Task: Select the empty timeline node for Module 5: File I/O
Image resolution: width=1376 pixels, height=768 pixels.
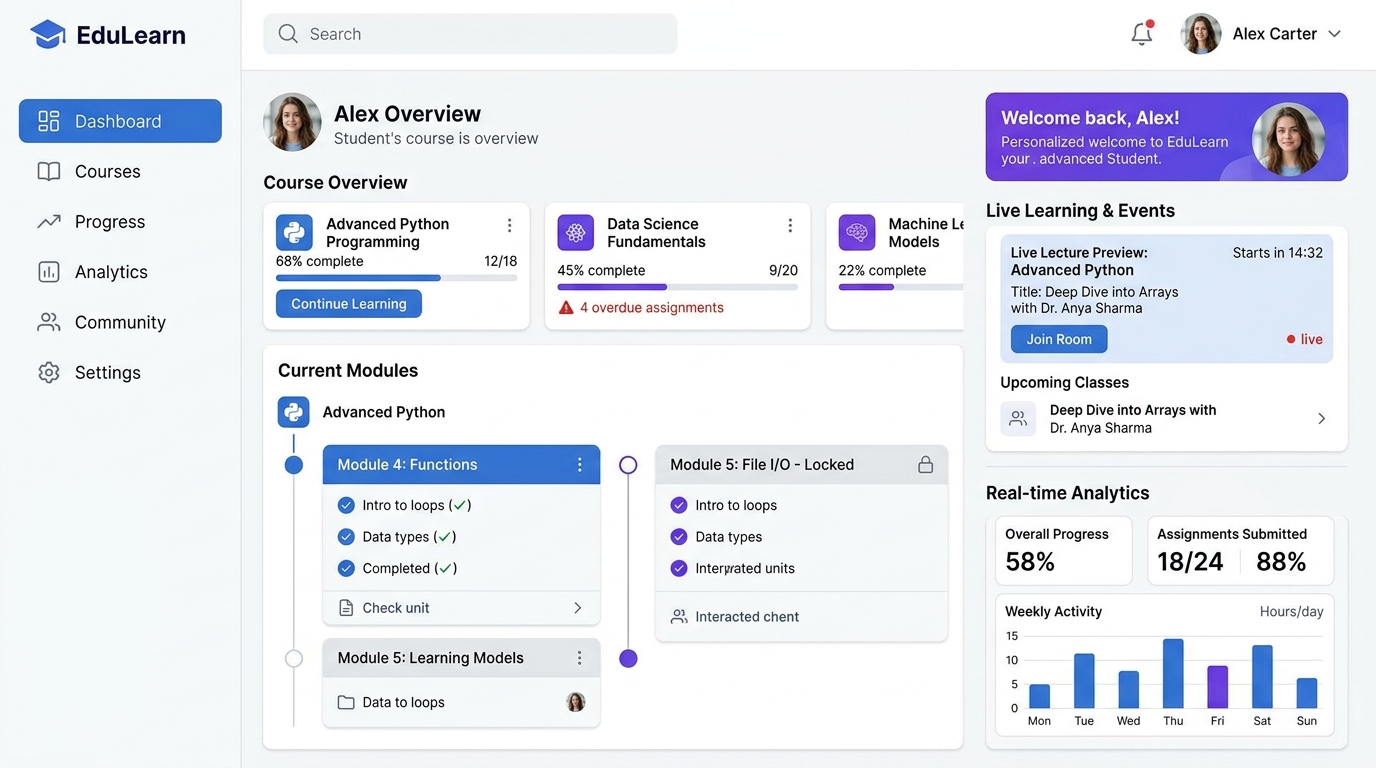Action: 628,465
